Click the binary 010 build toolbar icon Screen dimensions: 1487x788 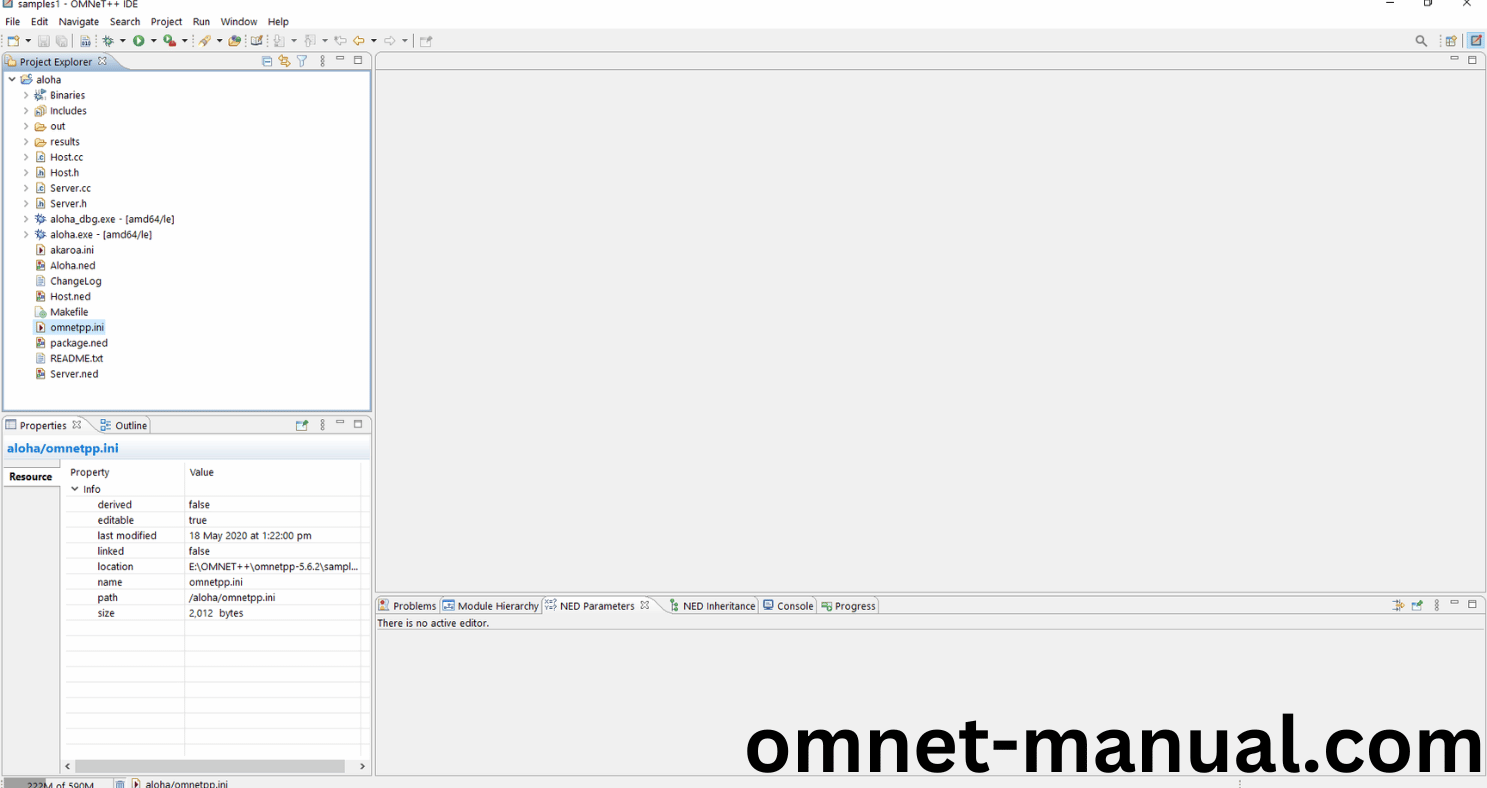pos(86,41)
